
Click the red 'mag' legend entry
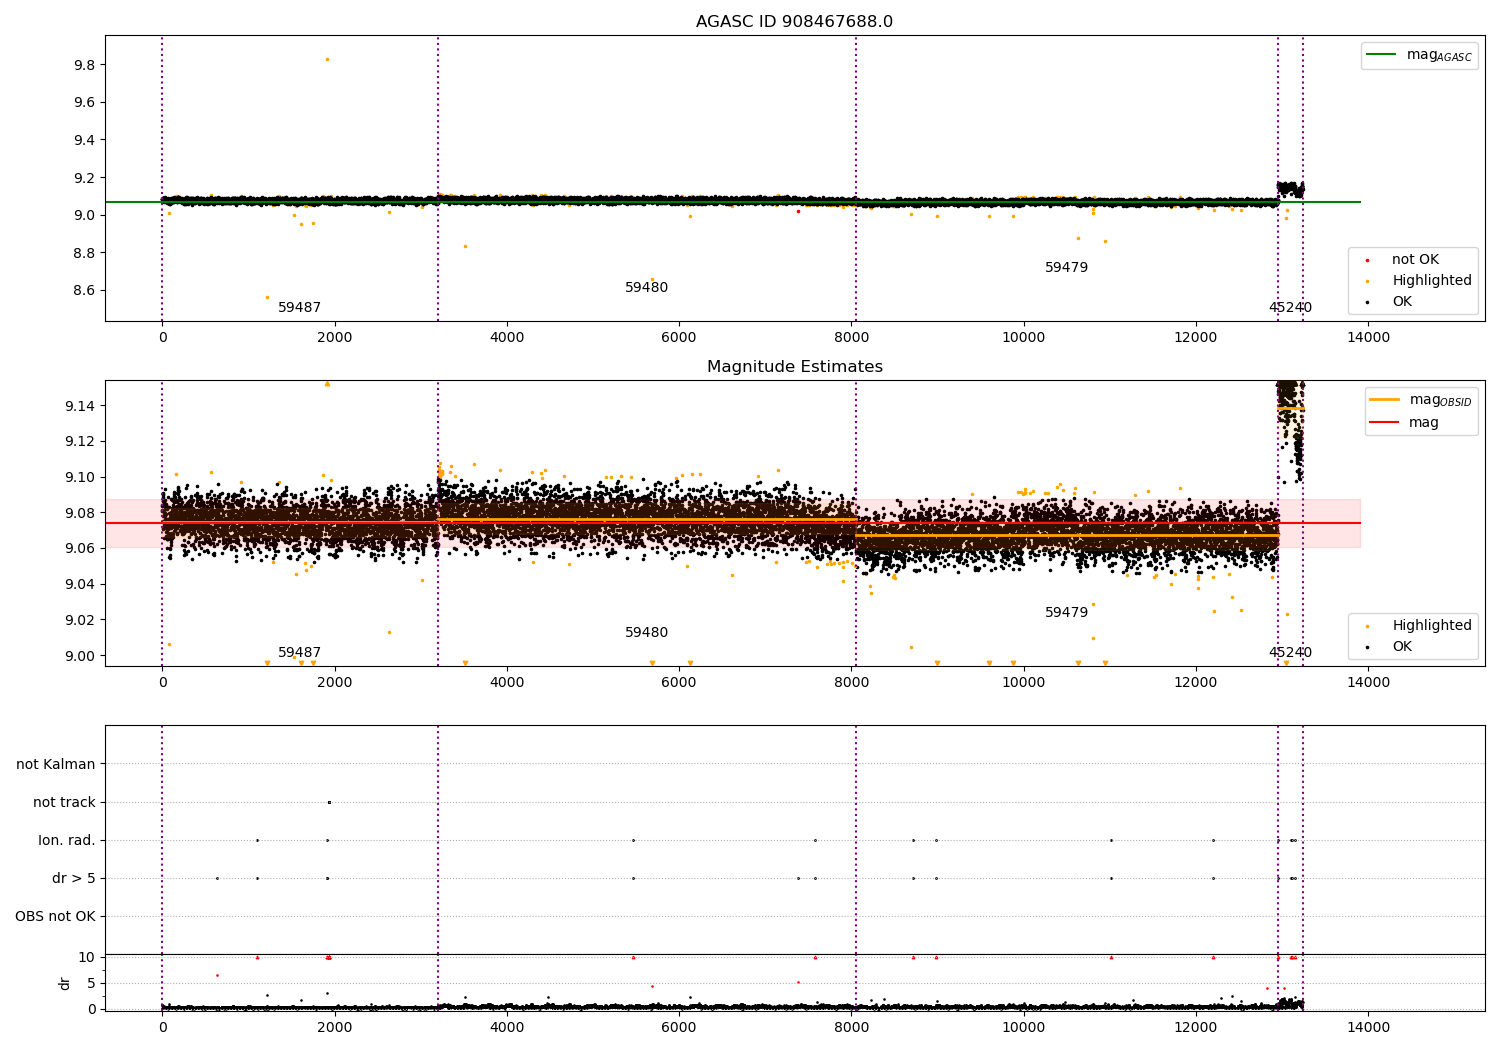click(x=1405, y=422)
